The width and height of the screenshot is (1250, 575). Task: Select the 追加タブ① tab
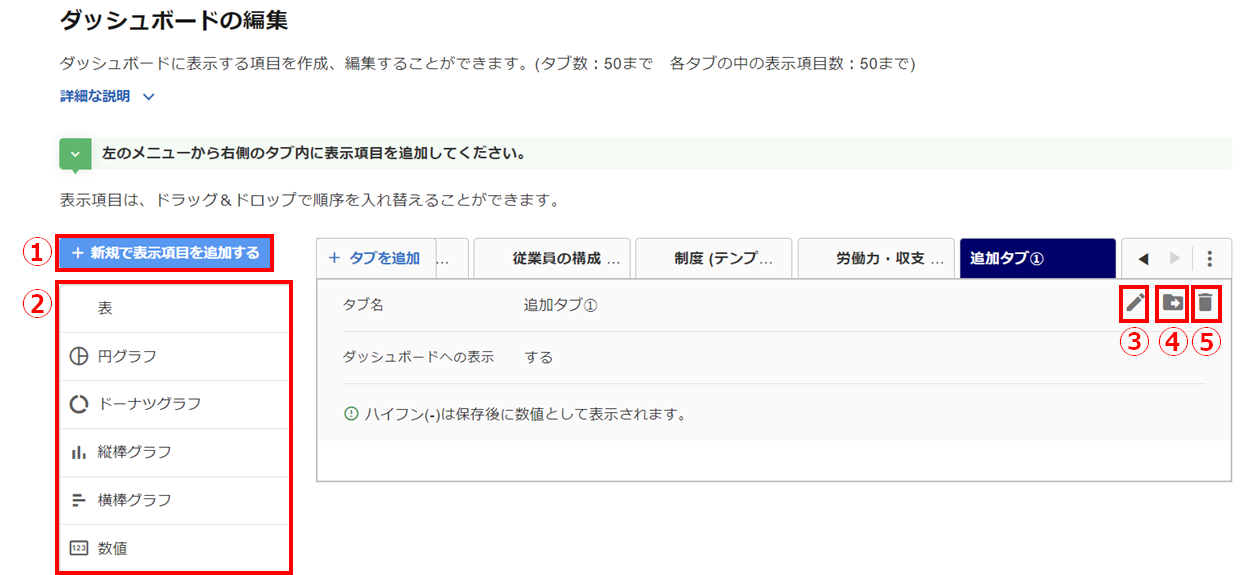pyautogui.click(x=1036, y=259)
